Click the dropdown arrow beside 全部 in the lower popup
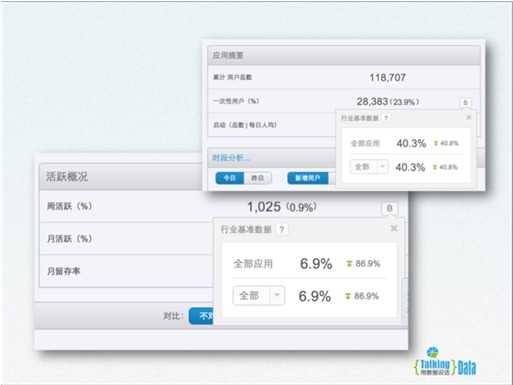 277,295
